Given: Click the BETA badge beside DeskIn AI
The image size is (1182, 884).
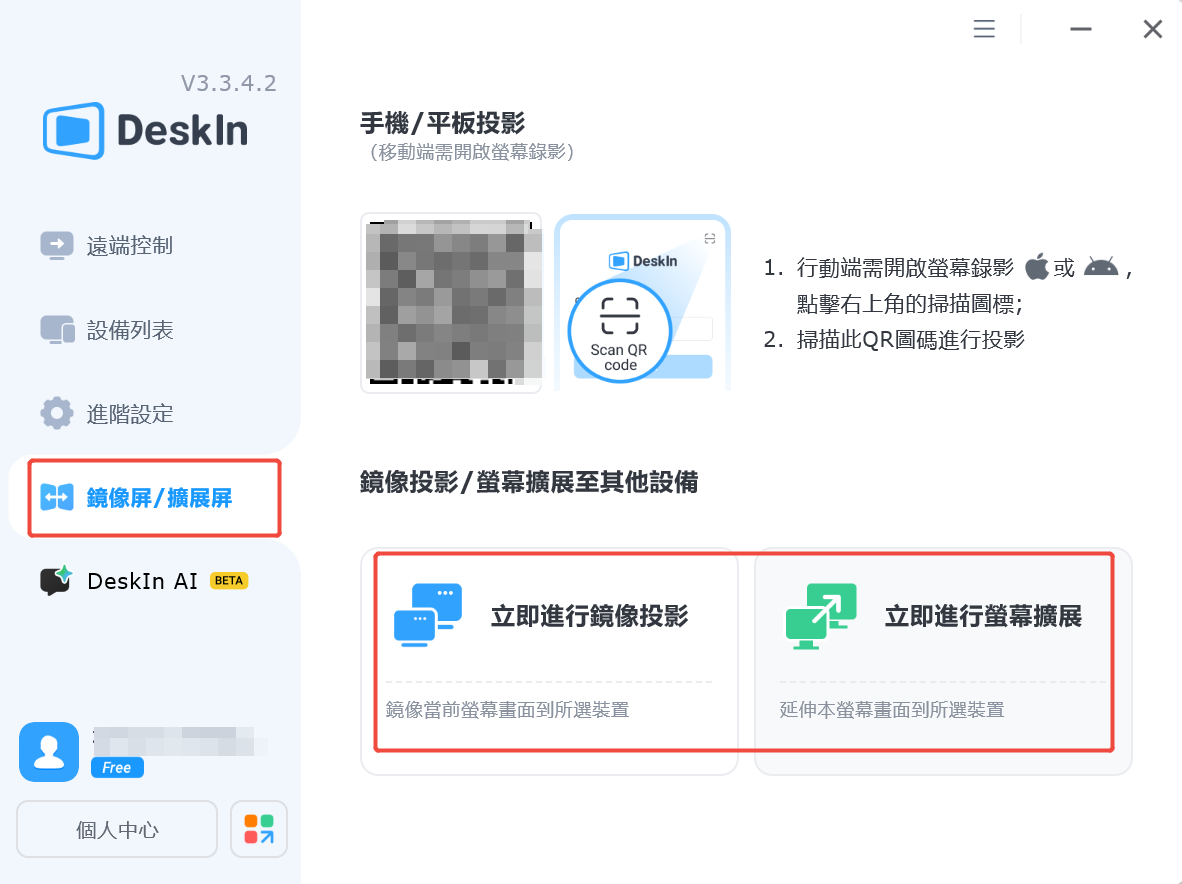Looking at the screenshot, I should pos(229,581).
